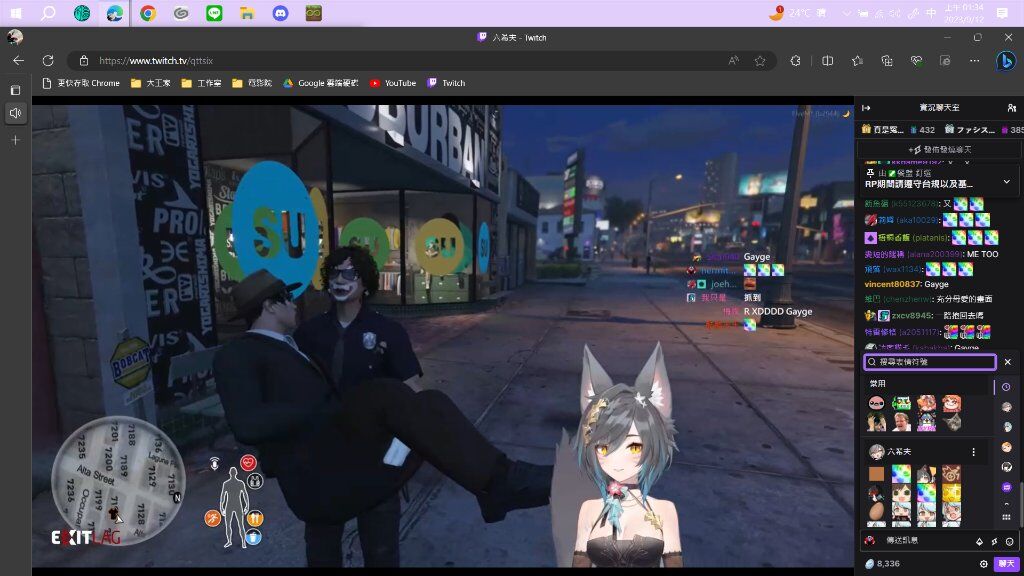Open Bits cheer icon in chat box

[979, 541]
